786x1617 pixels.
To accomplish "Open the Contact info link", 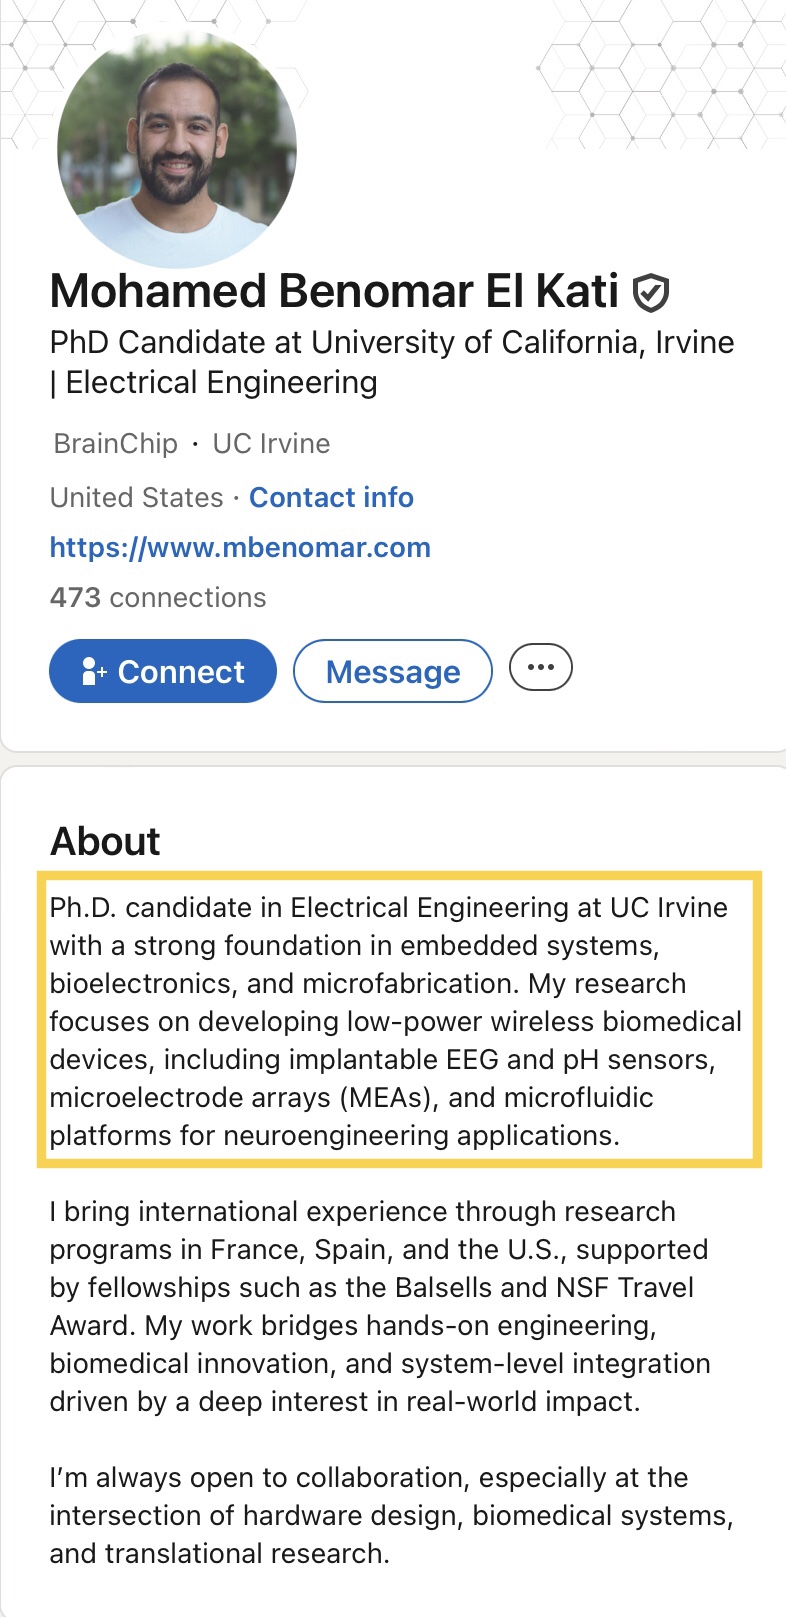I will pos(331,497).
